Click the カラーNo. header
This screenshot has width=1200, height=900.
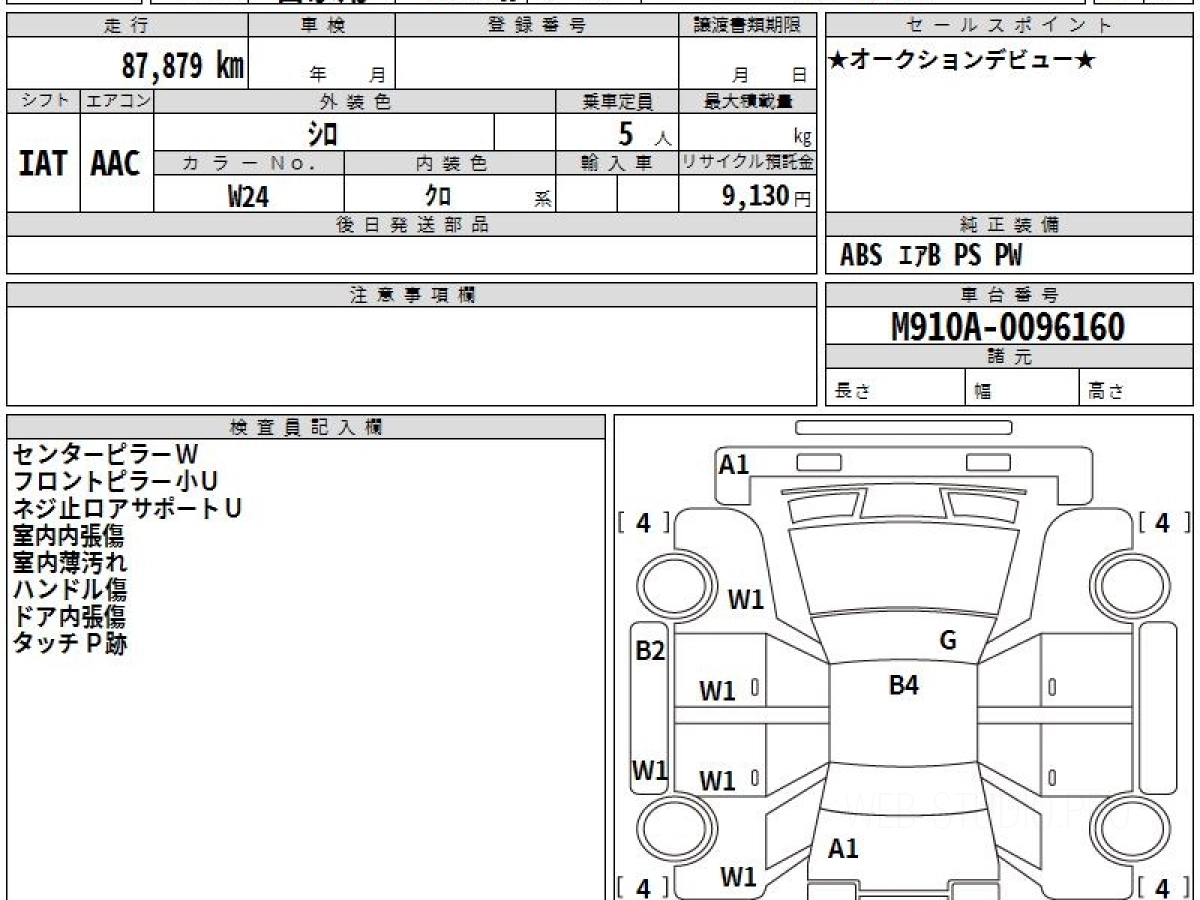(x=249, y=164)
